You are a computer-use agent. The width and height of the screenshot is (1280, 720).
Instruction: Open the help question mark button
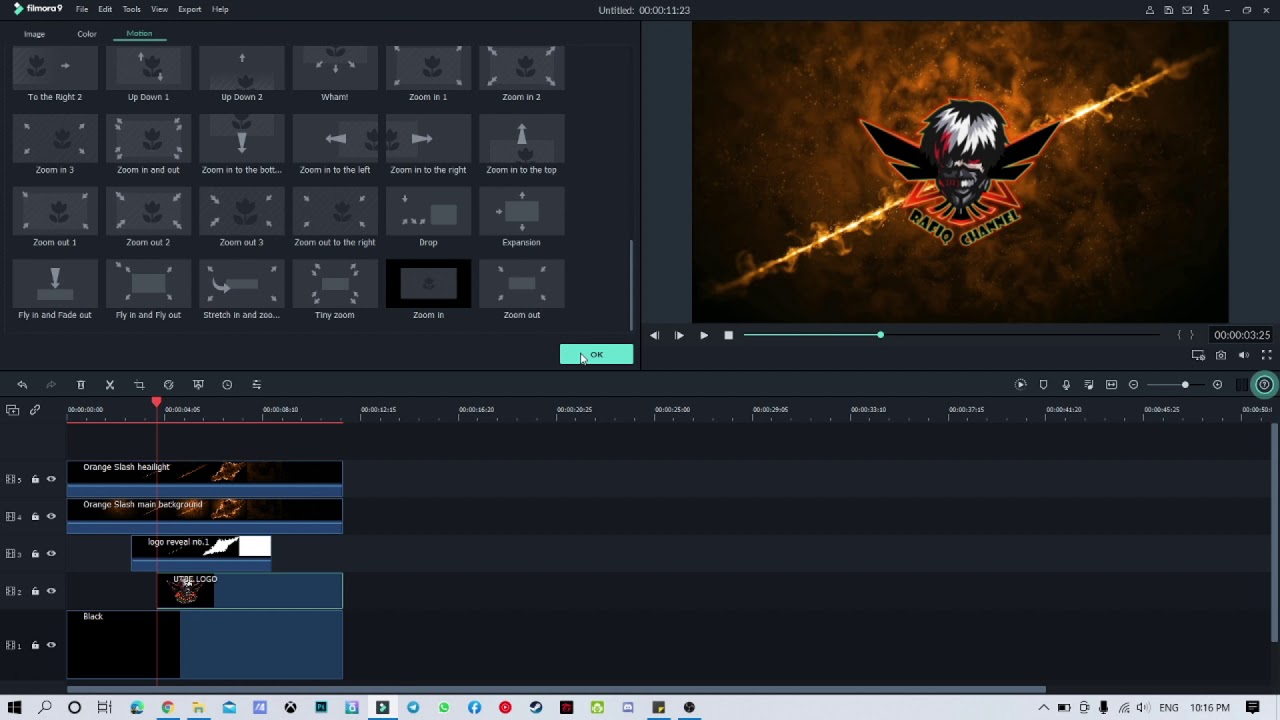[x=1265, y=385]
